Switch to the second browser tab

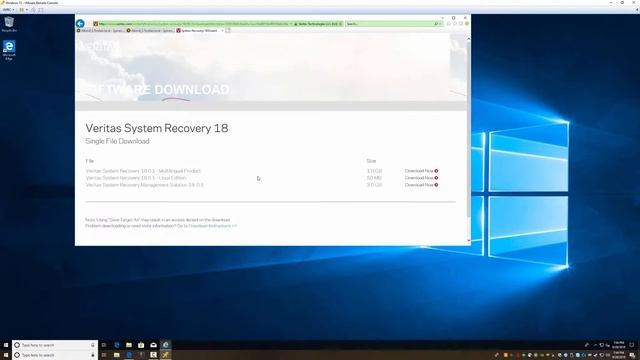coord(150,31)
